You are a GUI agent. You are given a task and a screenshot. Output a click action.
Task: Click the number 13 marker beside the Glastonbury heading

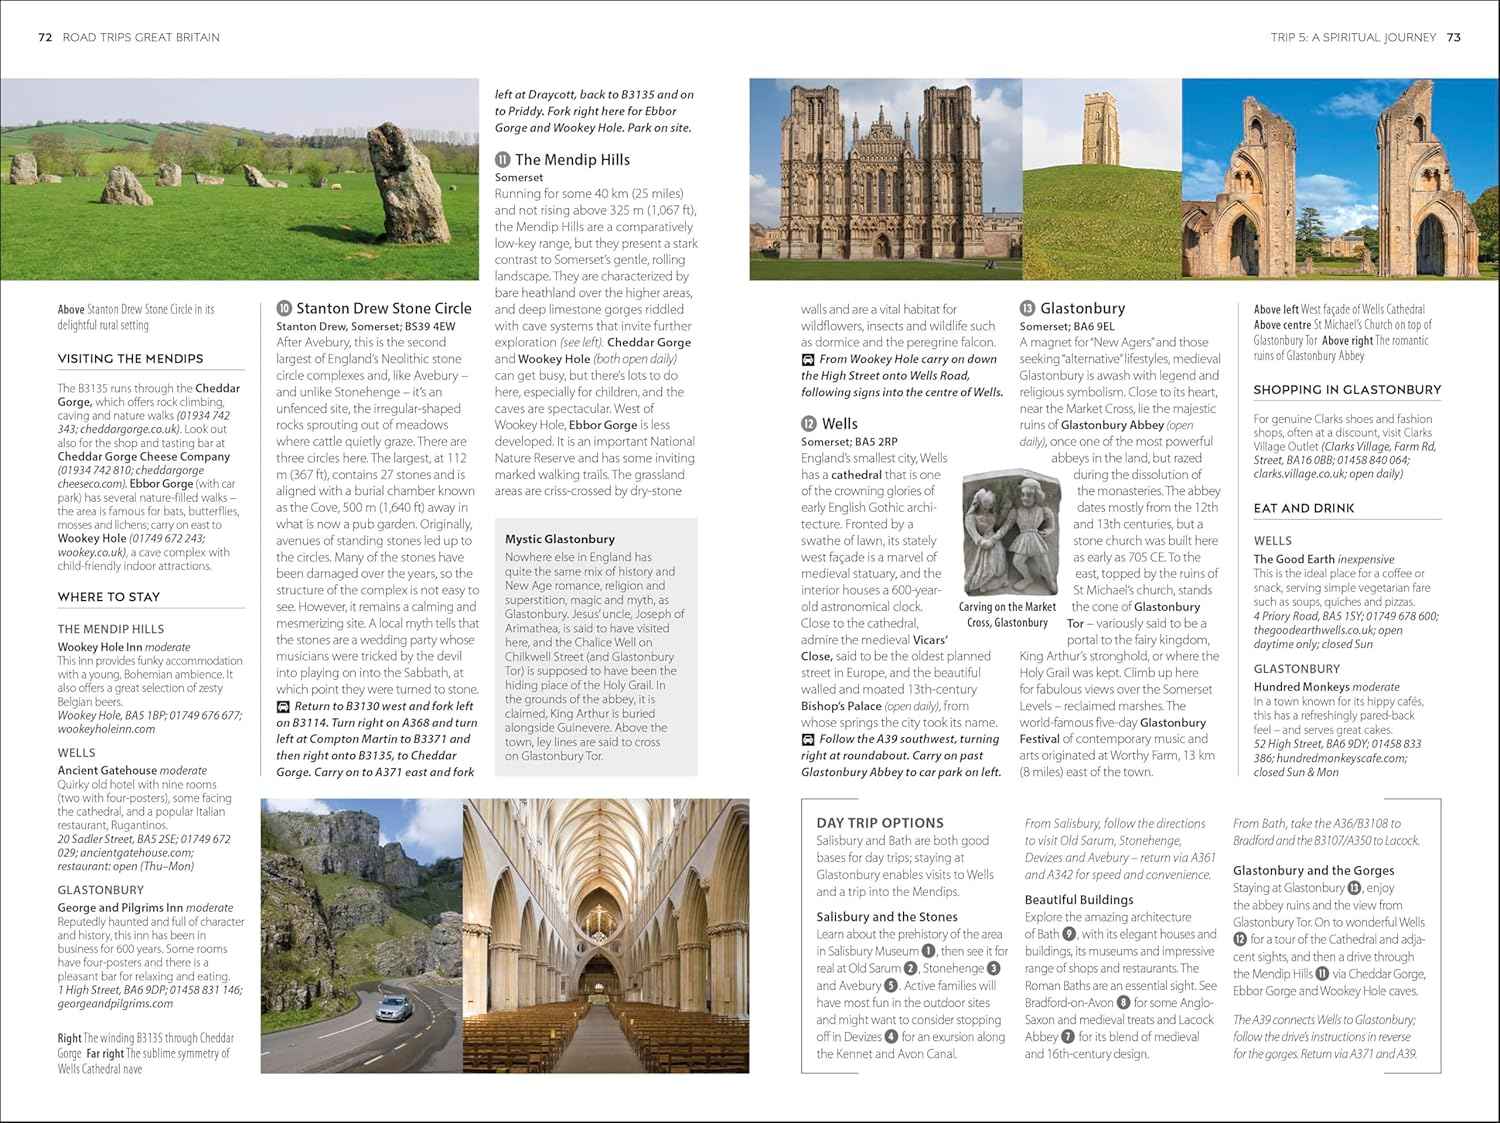(x=1027, y=309)
